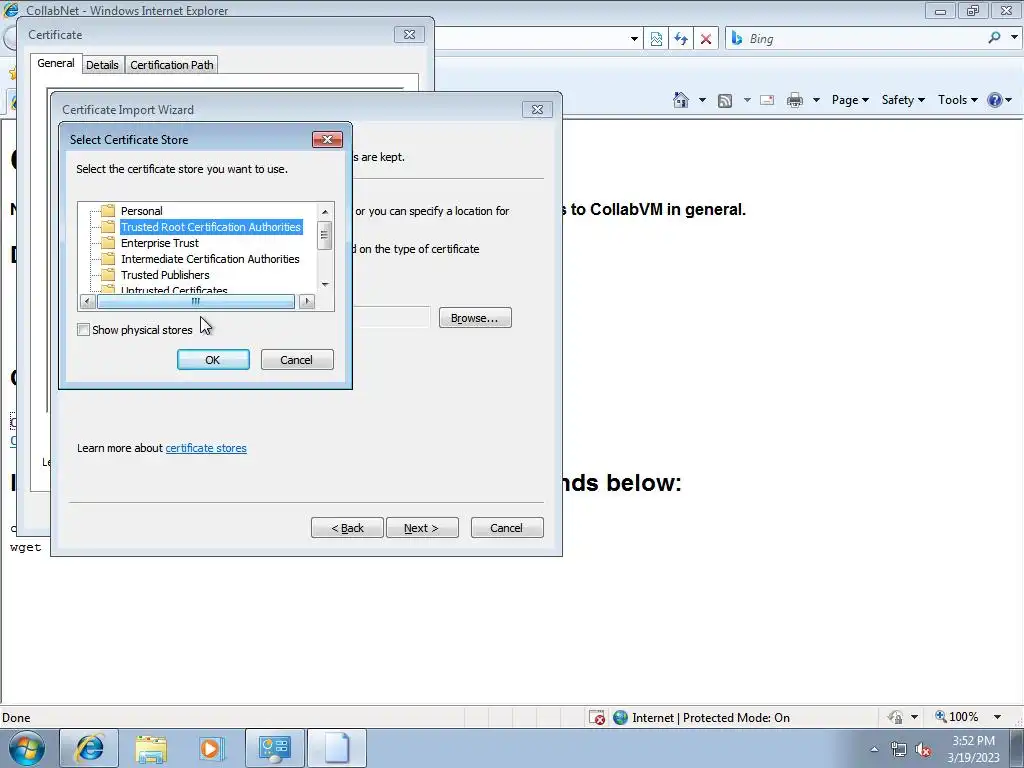Expand the Help dropdown arrow
1024x768 pixels.
click(1009, 100)
